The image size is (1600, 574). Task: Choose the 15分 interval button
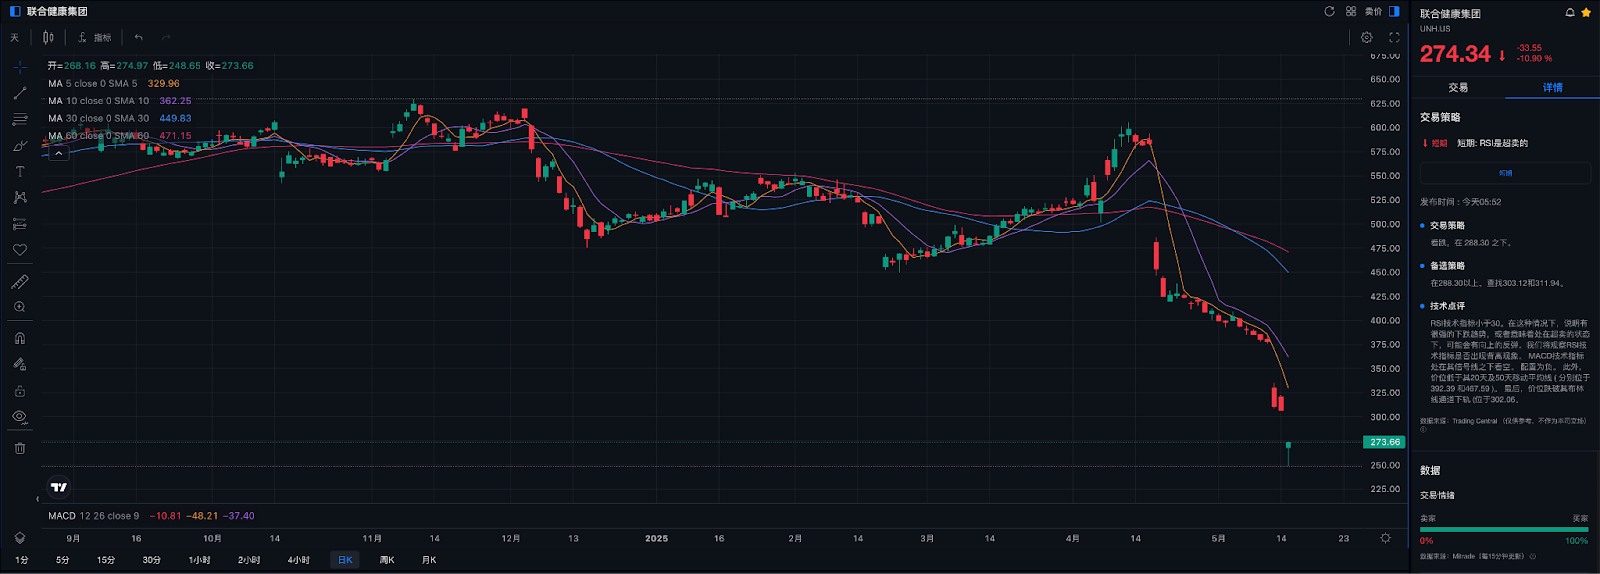[106, 560]
